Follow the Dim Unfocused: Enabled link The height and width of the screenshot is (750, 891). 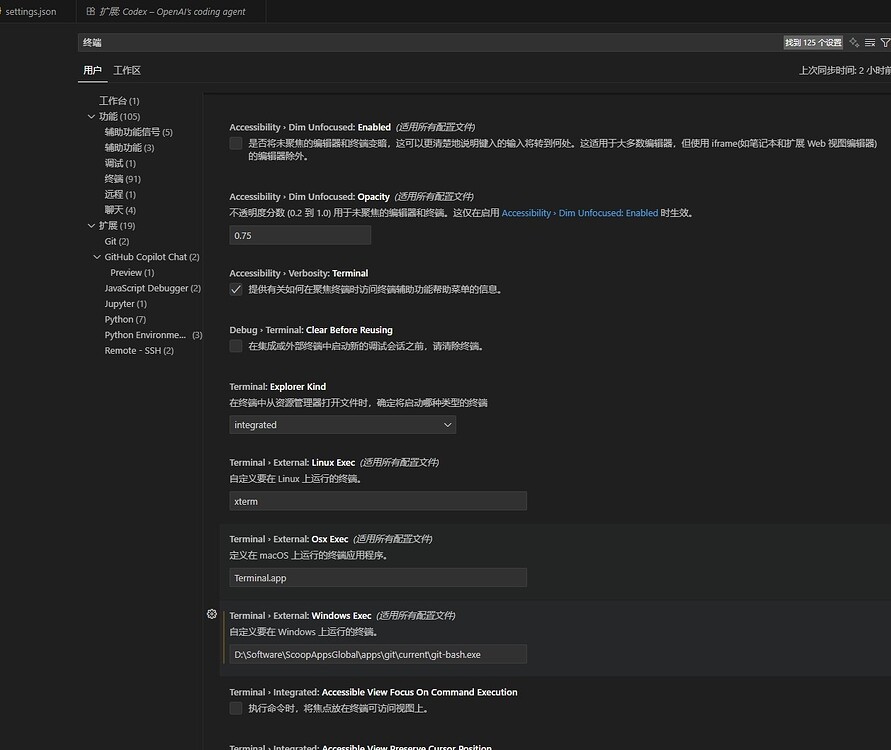click(x=580, y=213)
